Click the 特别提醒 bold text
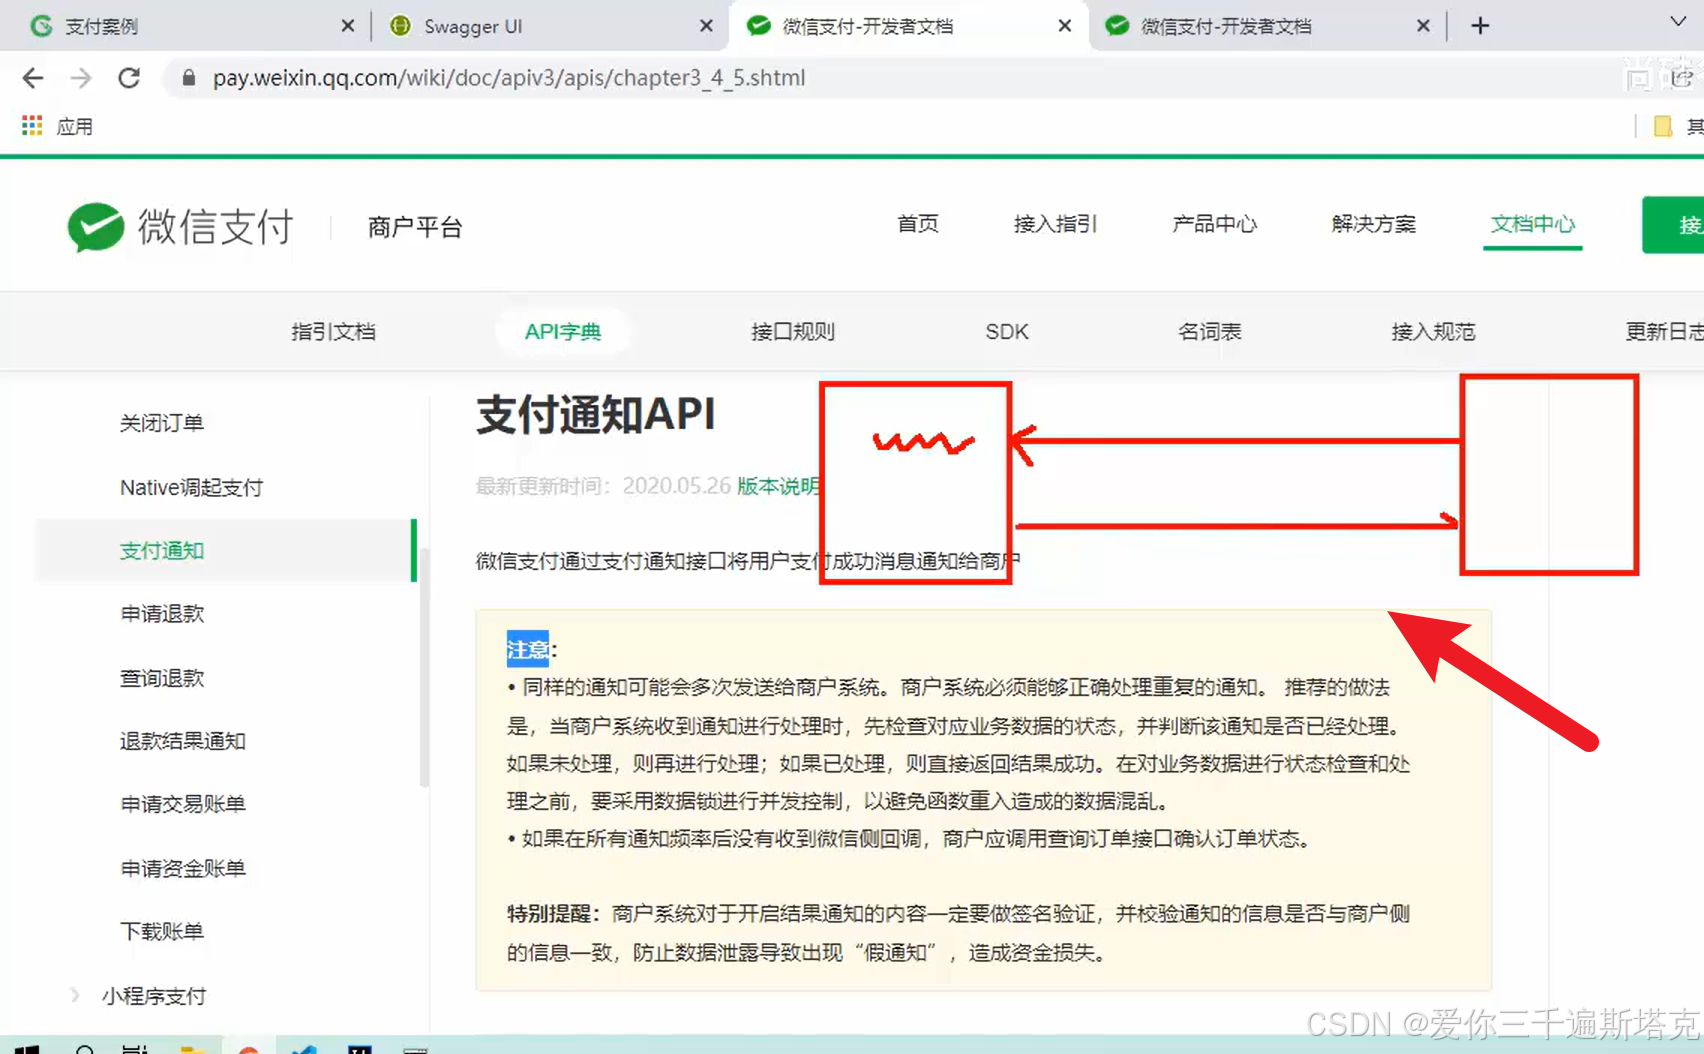 [x=551, y=914]
